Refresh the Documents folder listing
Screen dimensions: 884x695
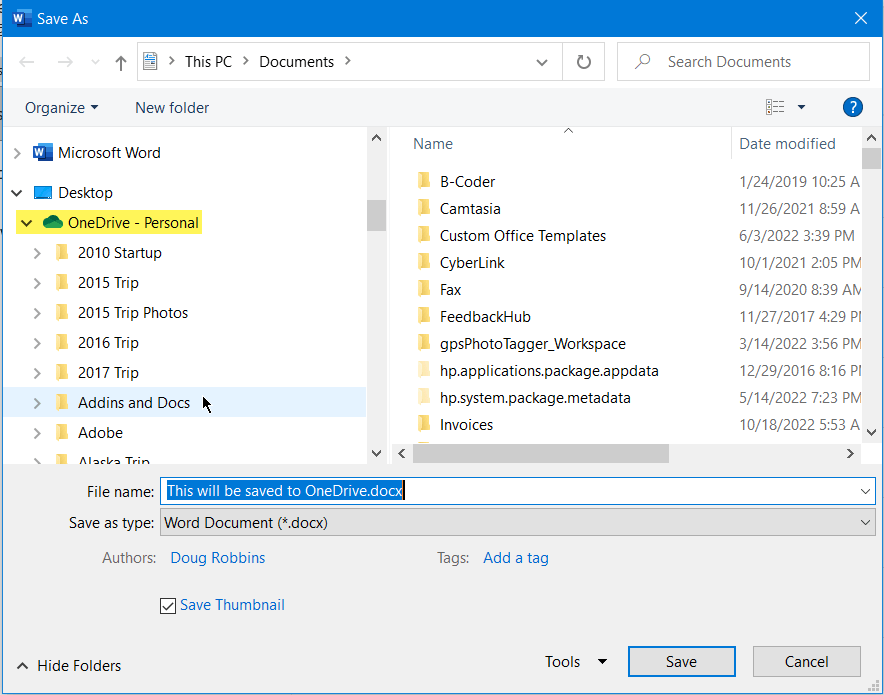[584, 61]
